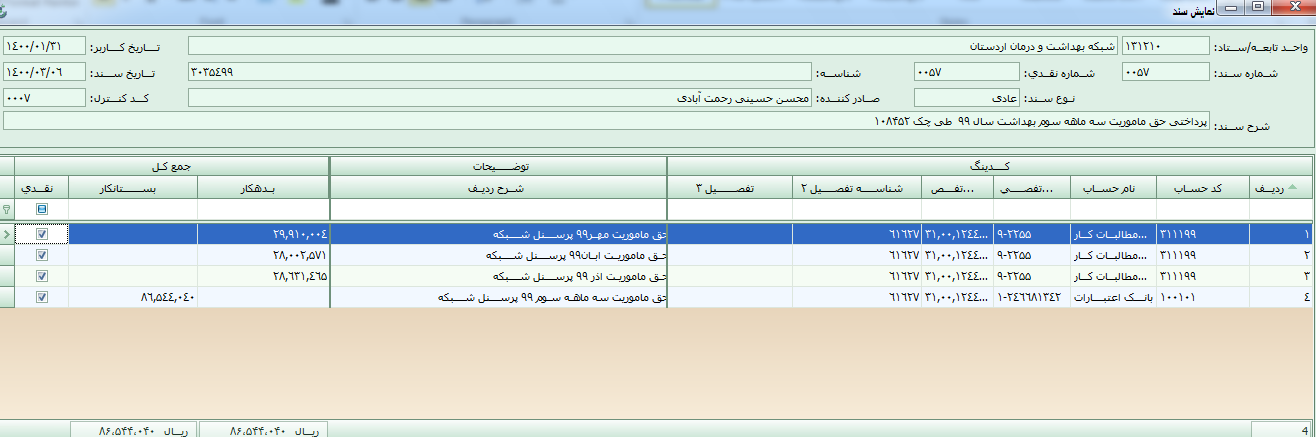
Task: Click the کدینگ band header
Action: (x=988, y=165)
